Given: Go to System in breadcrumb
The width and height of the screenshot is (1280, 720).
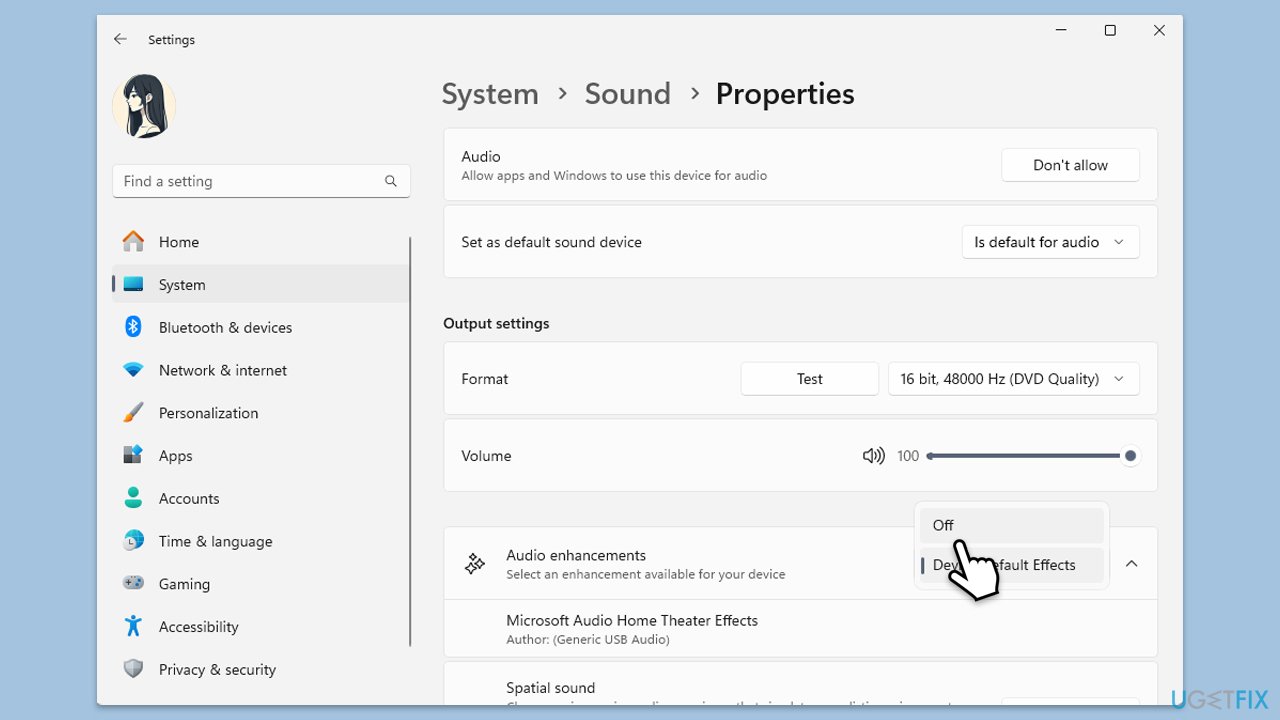Looking at the screenshot, I should tap(490, 94).
